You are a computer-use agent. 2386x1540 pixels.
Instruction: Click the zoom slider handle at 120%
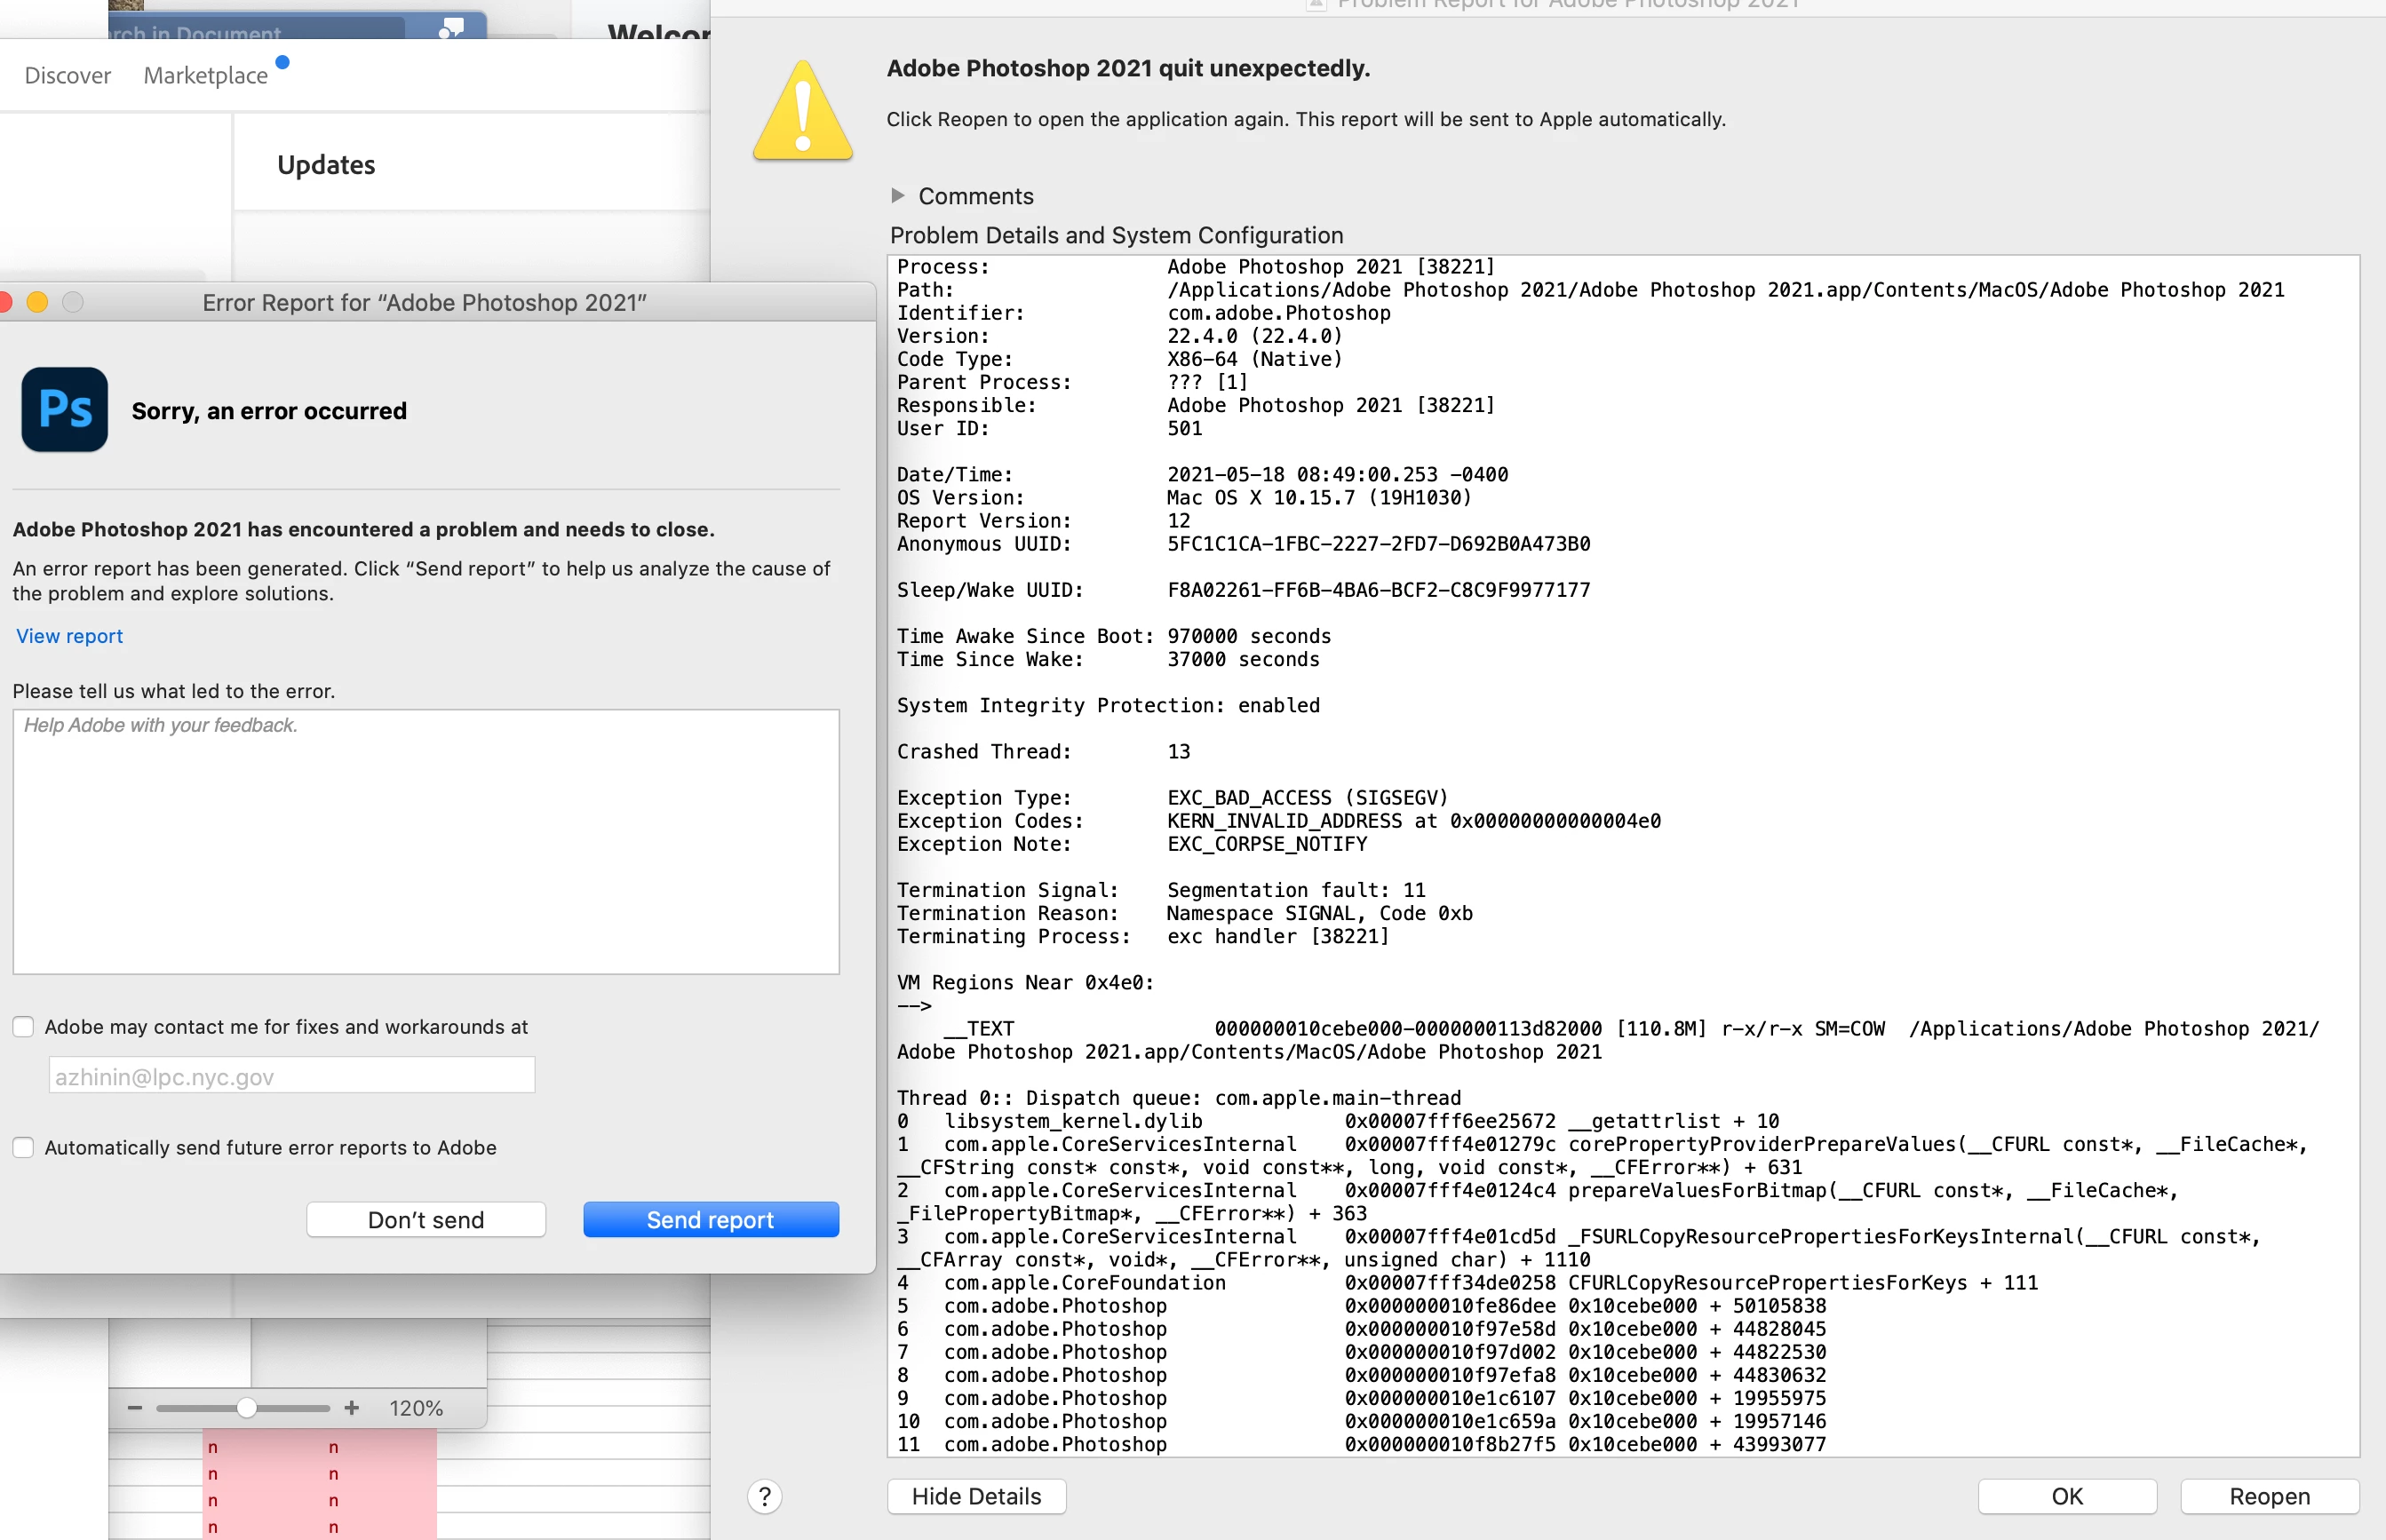tap(247, 1408)
